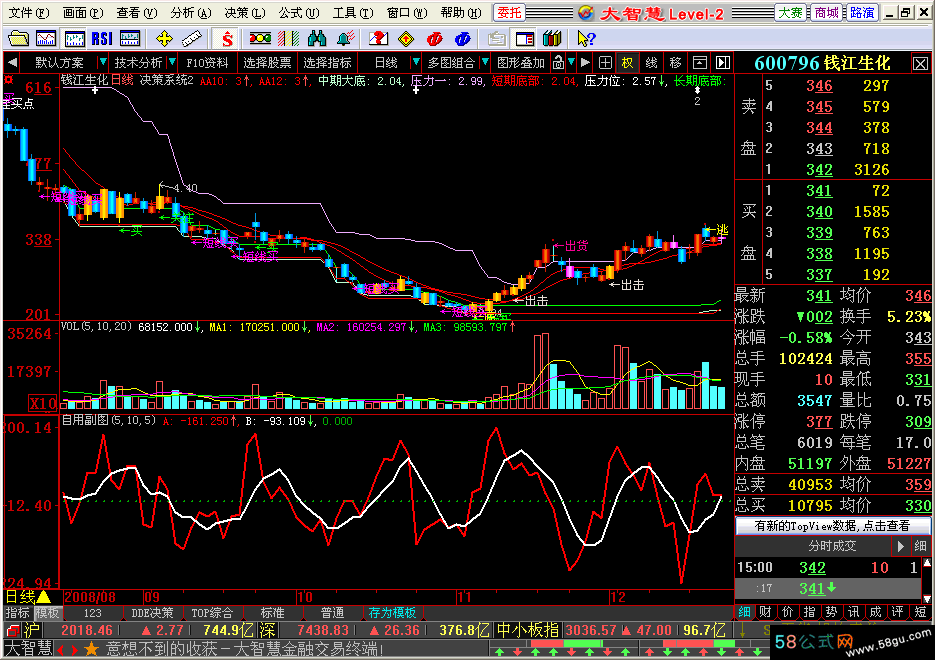935x660 pixels.
Task: Select the ruler measurement tool icon
Action: pyautogui.click(x=191, y=39)
